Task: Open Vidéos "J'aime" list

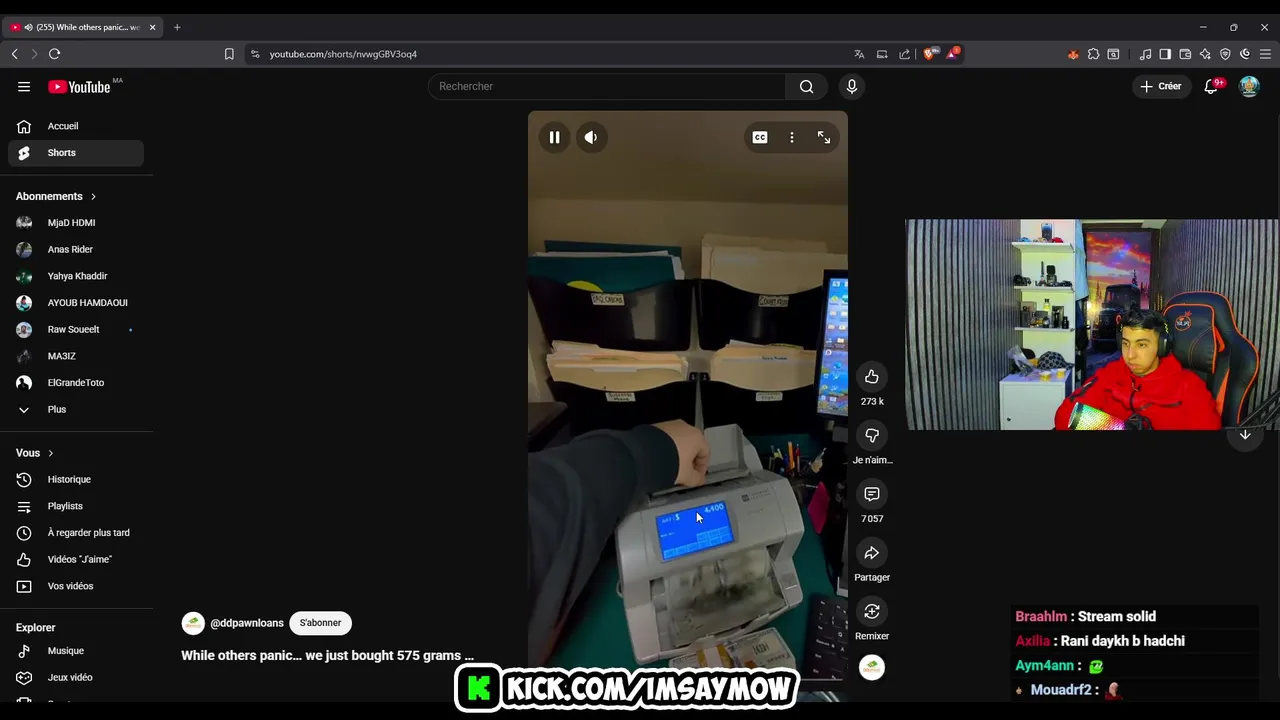Action: 76,559
